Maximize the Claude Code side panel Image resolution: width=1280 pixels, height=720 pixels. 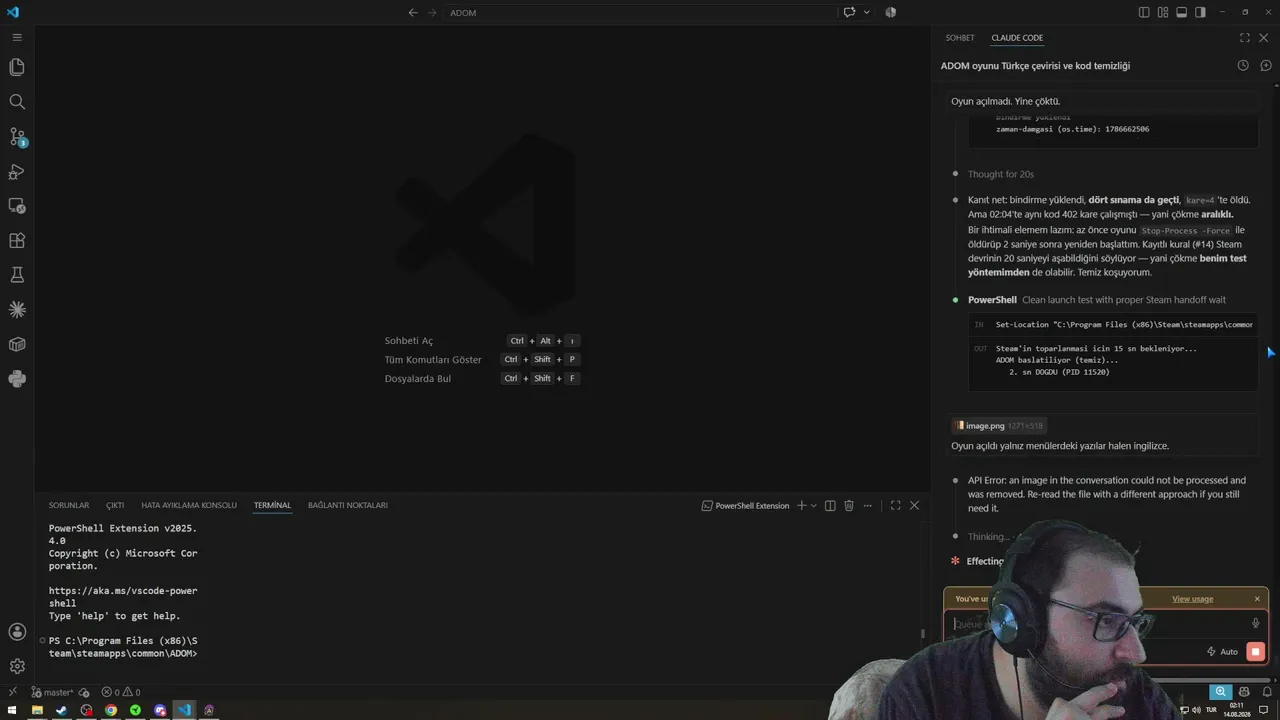[1245, 38]
